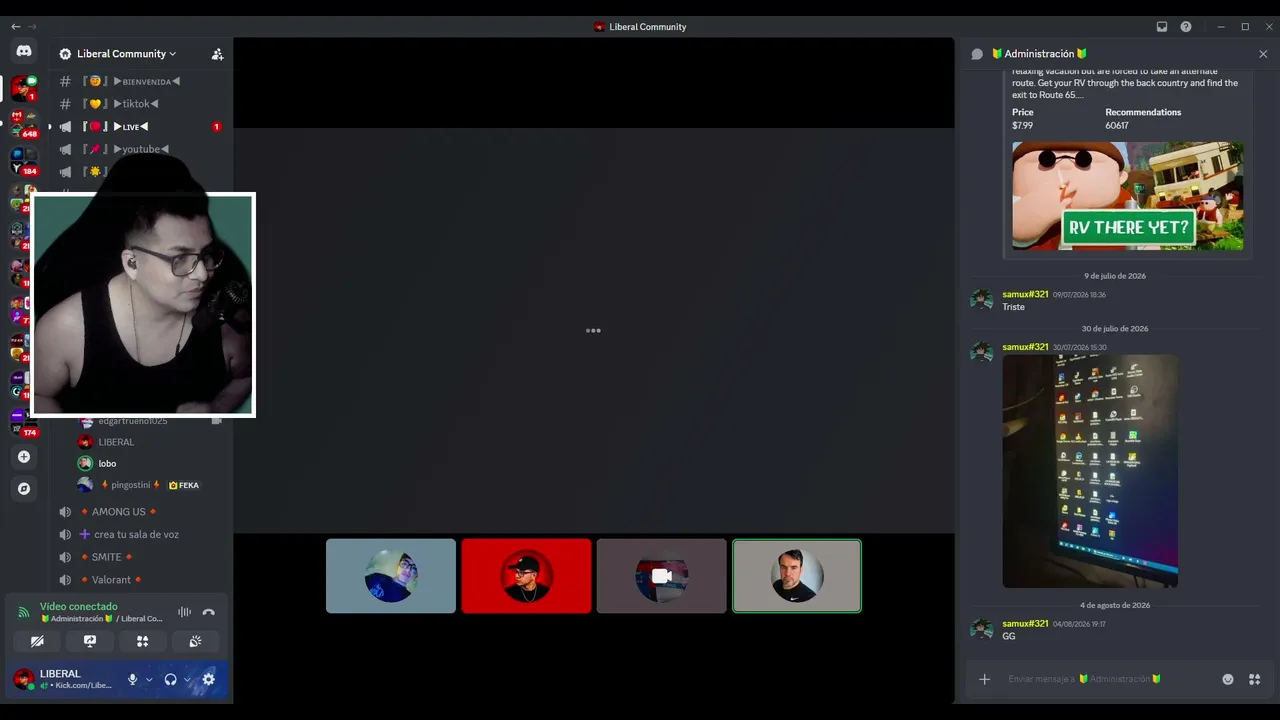Open the unread badge on LIVE channel
This screenshot has width=1280, height=720.
(x=216, y=127)
